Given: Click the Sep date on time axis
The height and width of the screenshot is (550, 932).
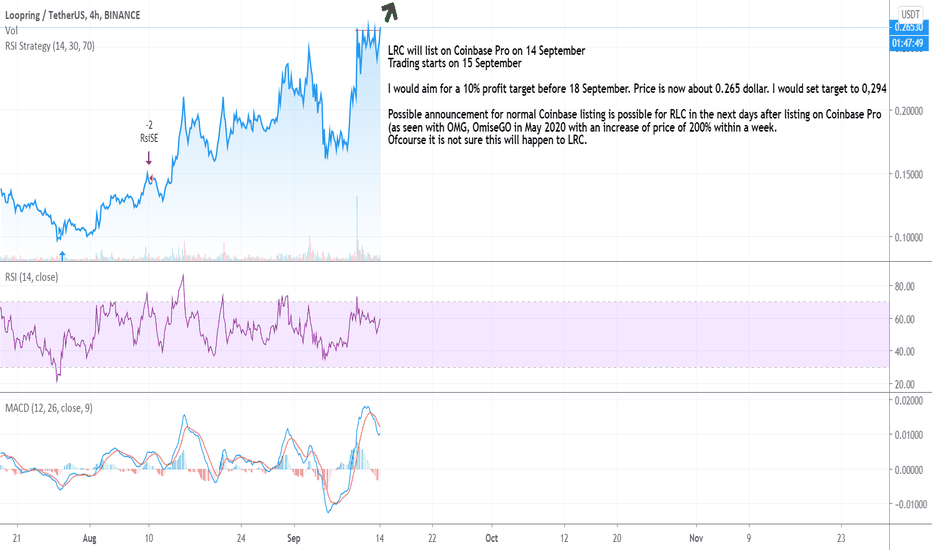Looking at the screenshot, I should pos(294,538).
